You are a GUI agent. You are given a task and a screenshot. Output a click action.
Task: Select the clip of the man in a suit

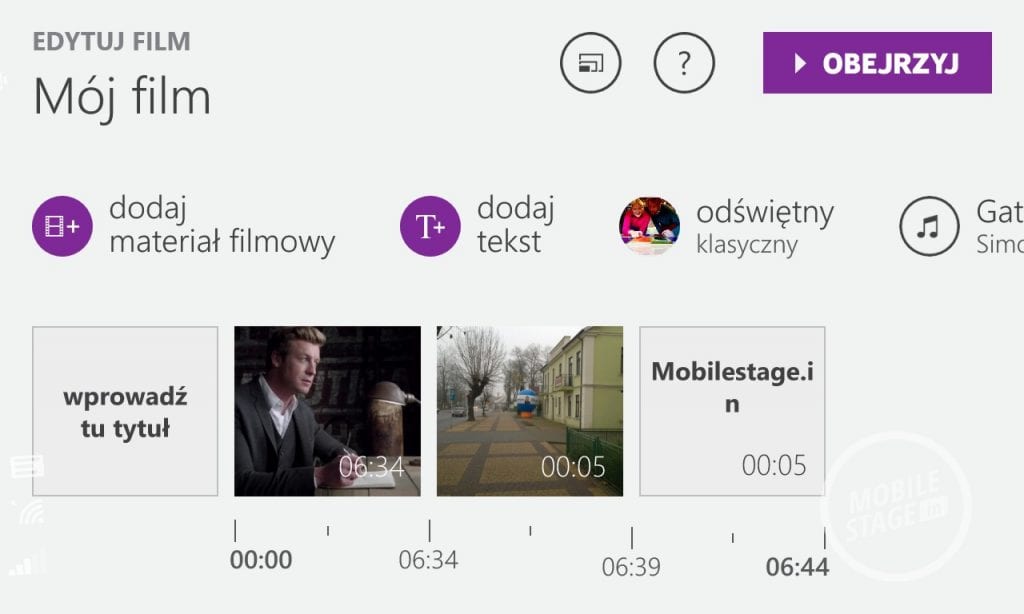327,411
